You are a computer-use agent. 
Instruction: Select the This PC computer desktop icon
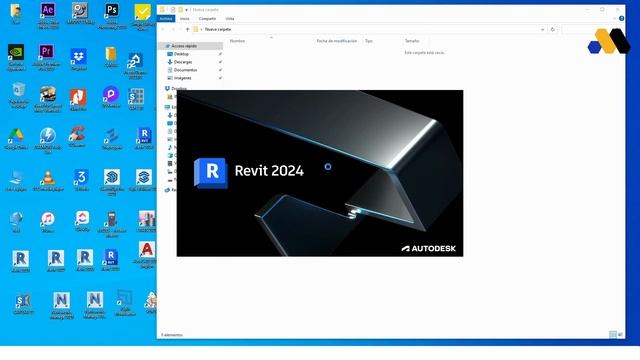[16, 178]
